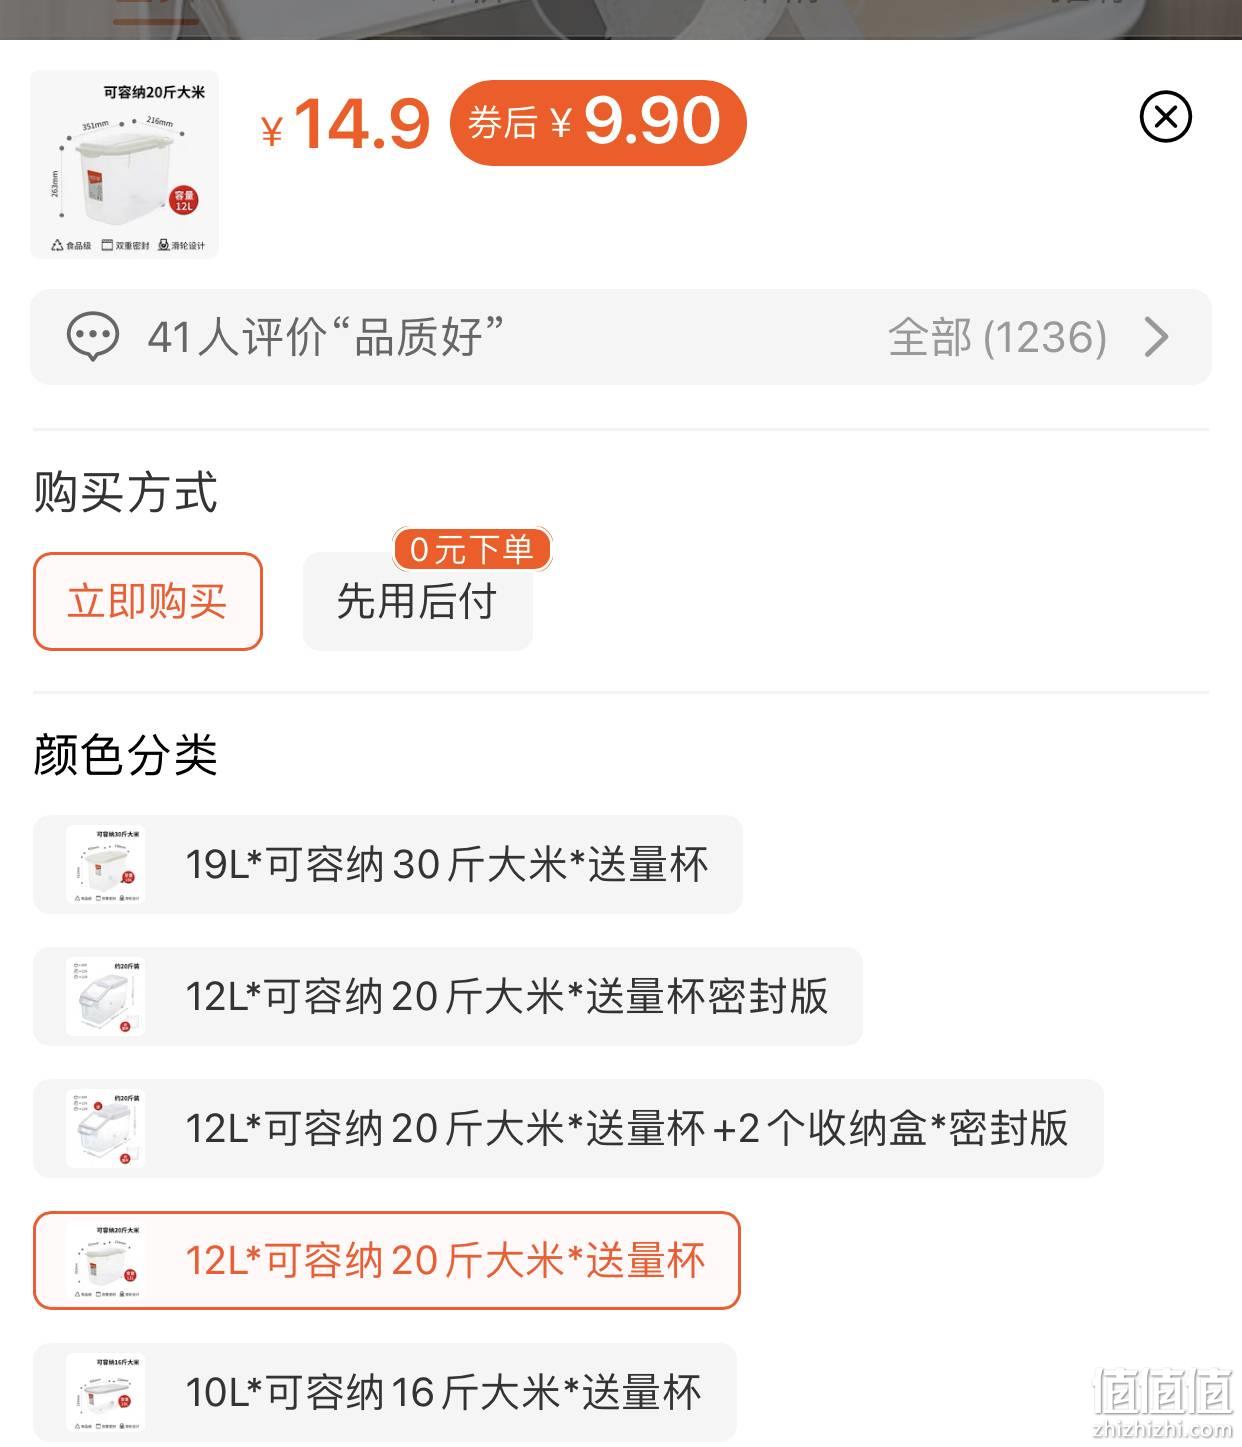The image size is (1242, 1447).
Task: Choose 12L 送量杯密封版 option
Action: pos(448,996)
